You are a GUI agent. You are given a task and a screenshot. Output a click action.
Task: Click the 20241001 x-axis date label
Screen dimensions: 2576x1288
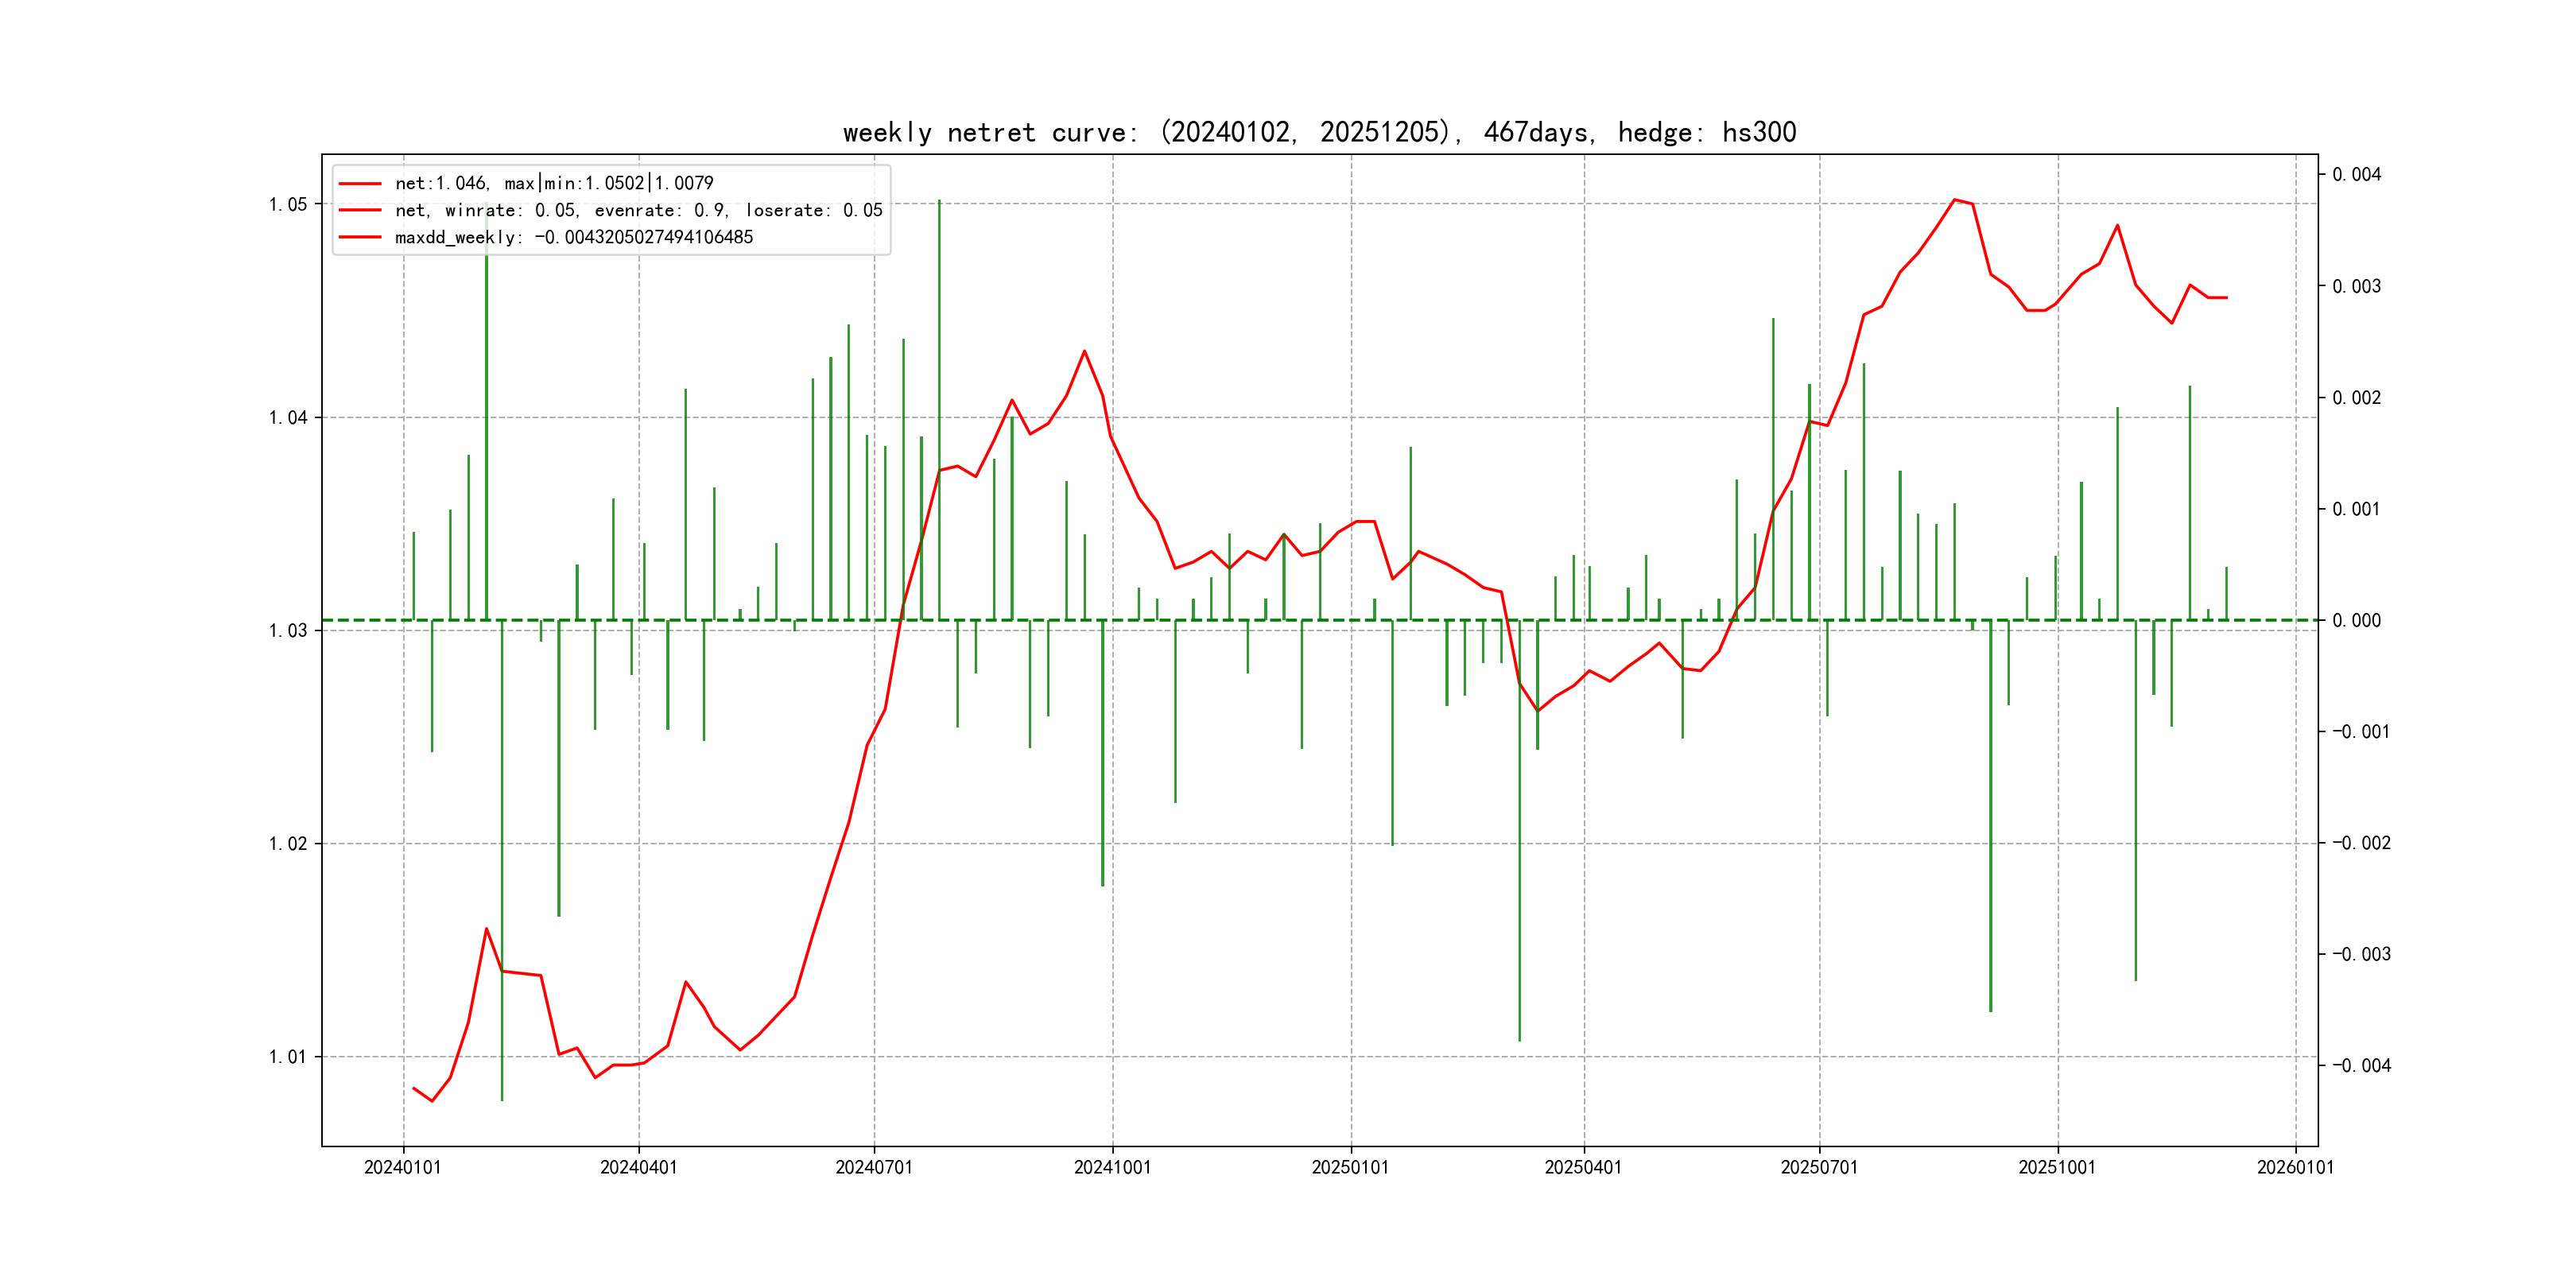(x=1112, y=1168)
